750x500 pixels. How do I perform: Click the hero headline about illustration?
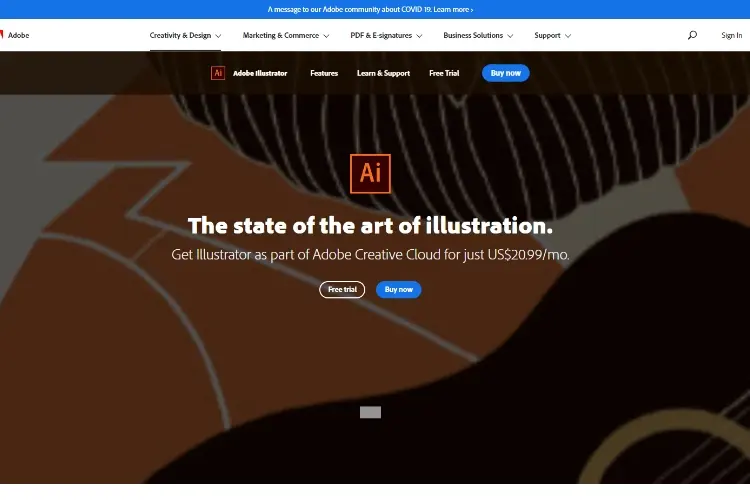pyautogui.click(x=370, y=226)
